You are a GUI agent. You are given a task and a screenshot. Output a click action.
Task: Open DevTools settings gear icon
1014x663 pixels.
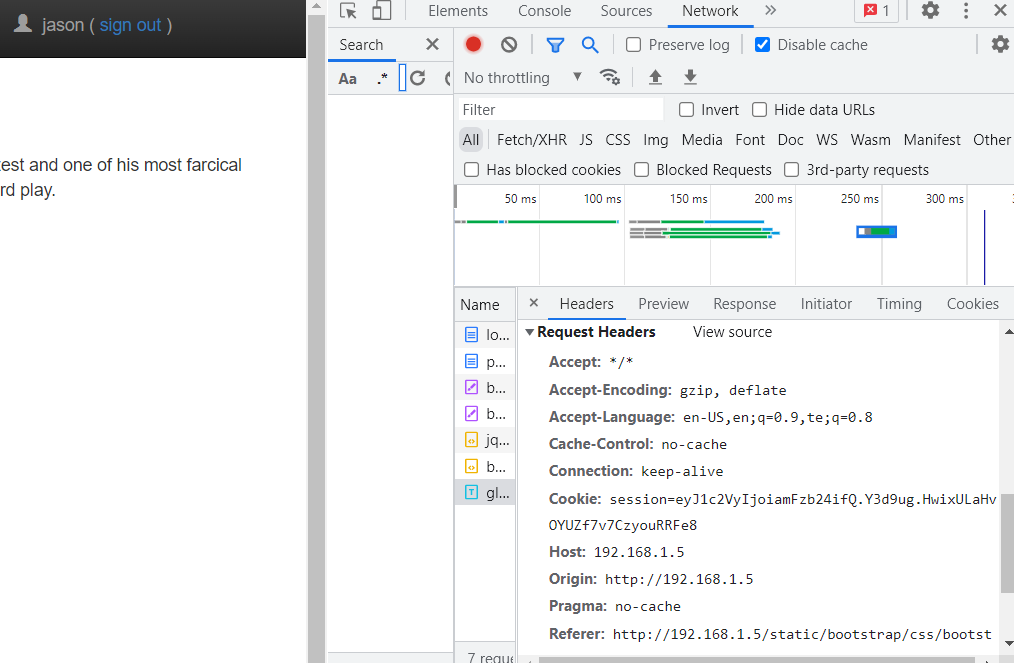click(x=930, y=10)
